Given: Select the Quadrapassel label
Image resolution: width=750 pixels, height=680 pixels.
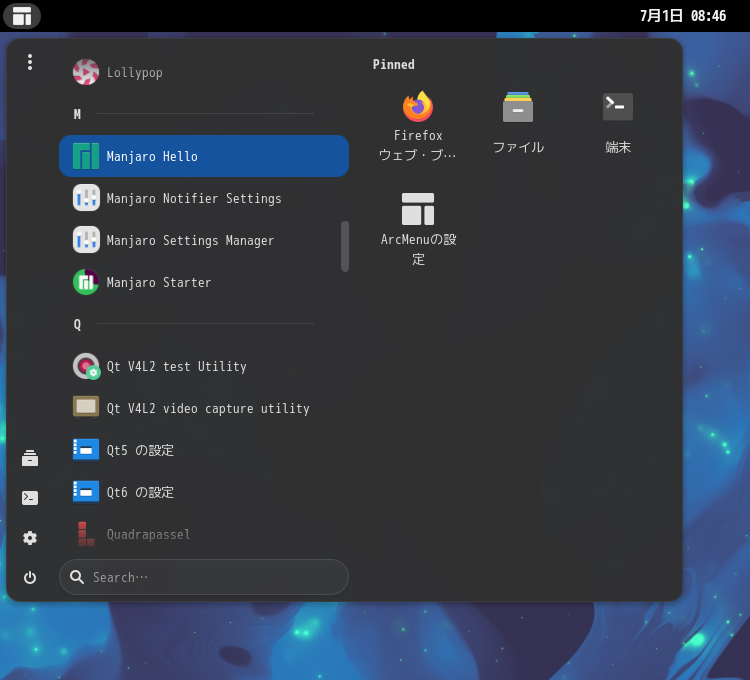Looking at the screenshot, I should pos(148,534).
